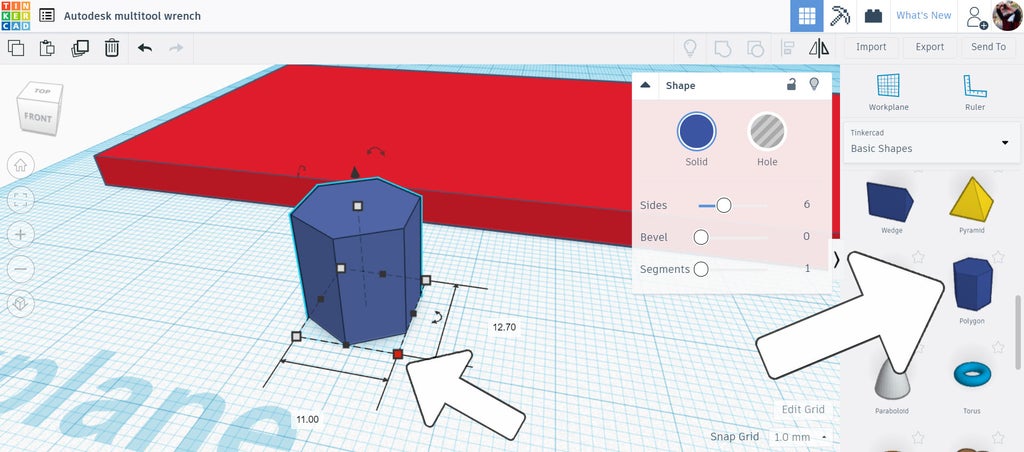Click the Export button

click(x=929, y=47)
